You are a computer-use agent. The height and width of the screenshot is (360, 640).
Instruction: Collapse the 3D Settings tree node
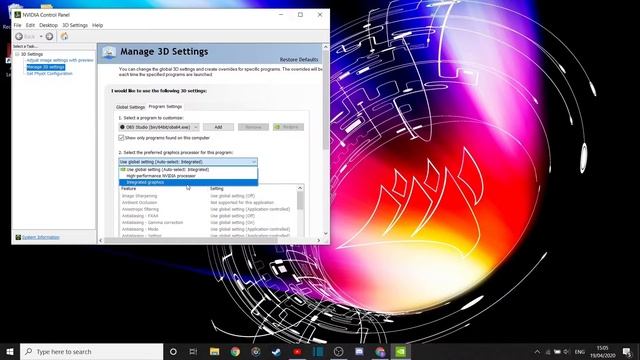(x=17, y=54)
